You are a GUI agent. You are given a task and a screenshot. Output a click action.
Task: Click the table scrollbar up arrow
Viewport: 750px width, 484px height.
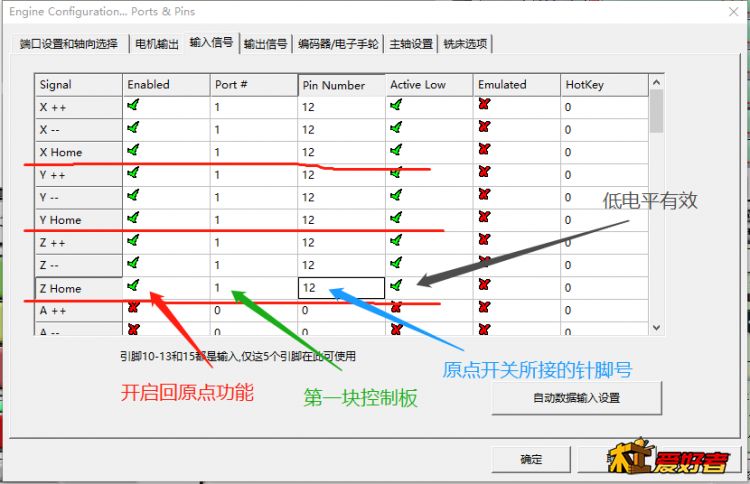point(656,82)
